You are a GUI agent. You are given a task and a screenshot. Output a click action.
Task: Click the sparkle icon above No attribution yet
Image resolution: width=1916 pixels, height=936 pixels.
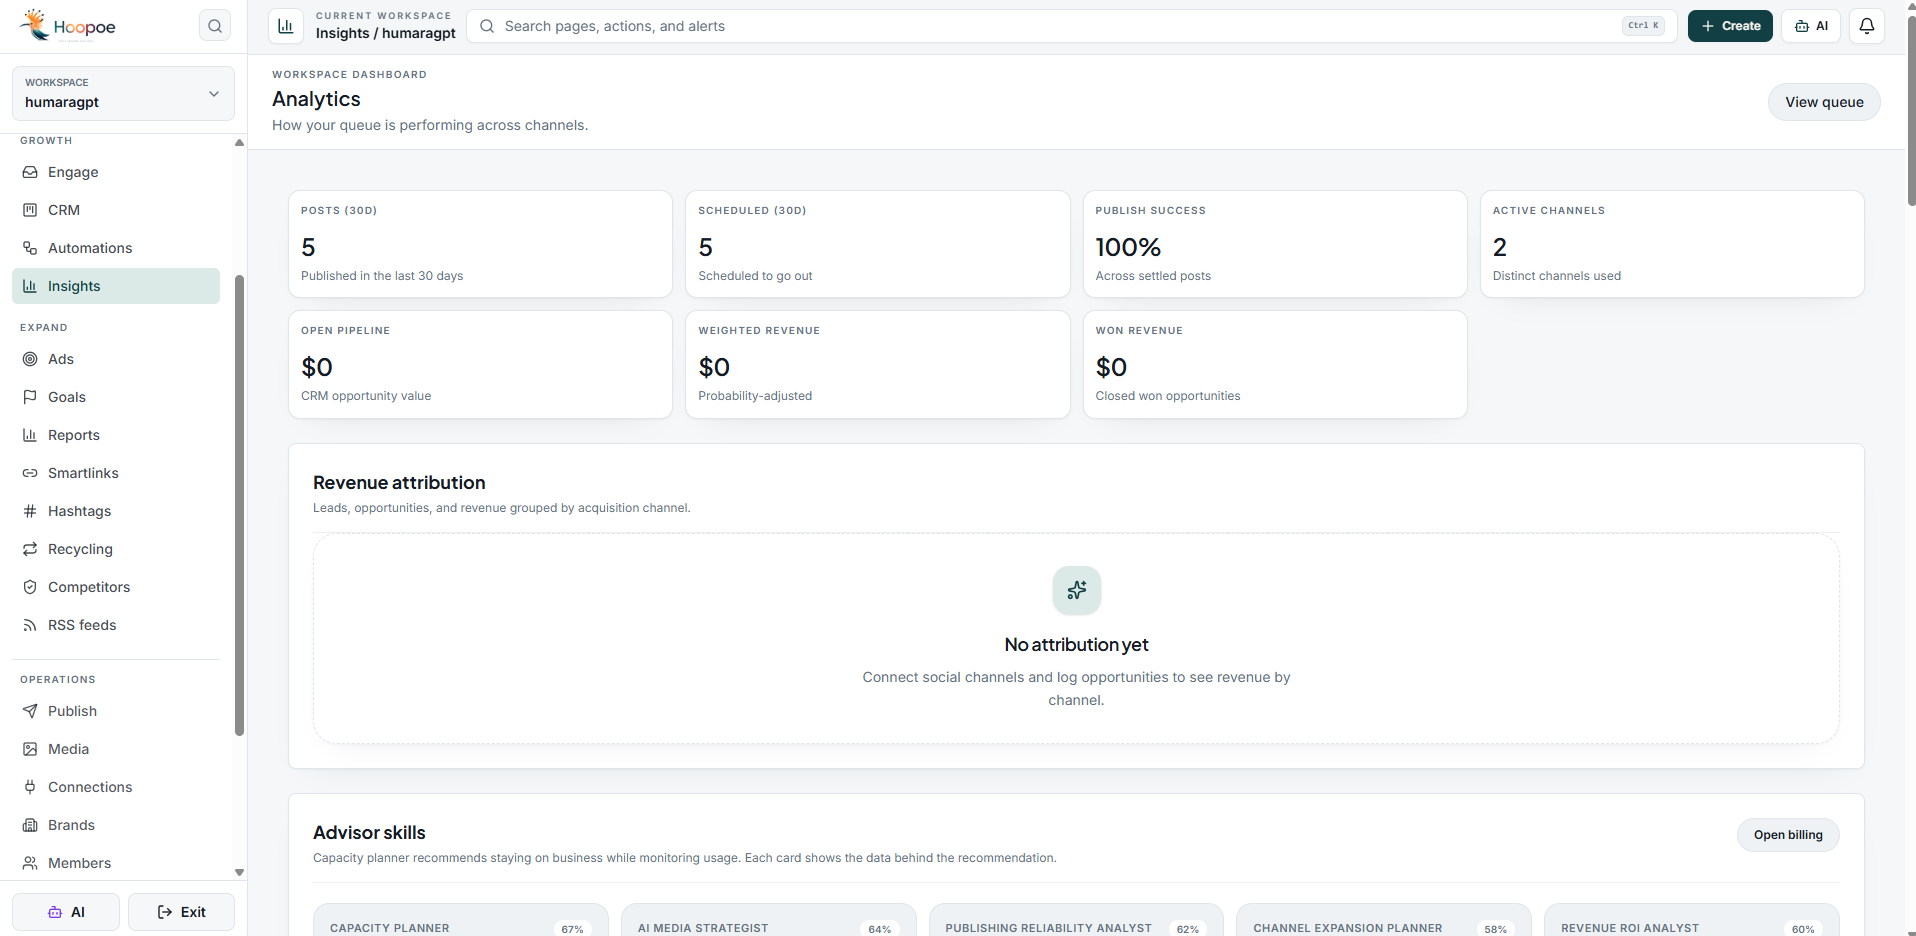click(x=1076, y=590)
